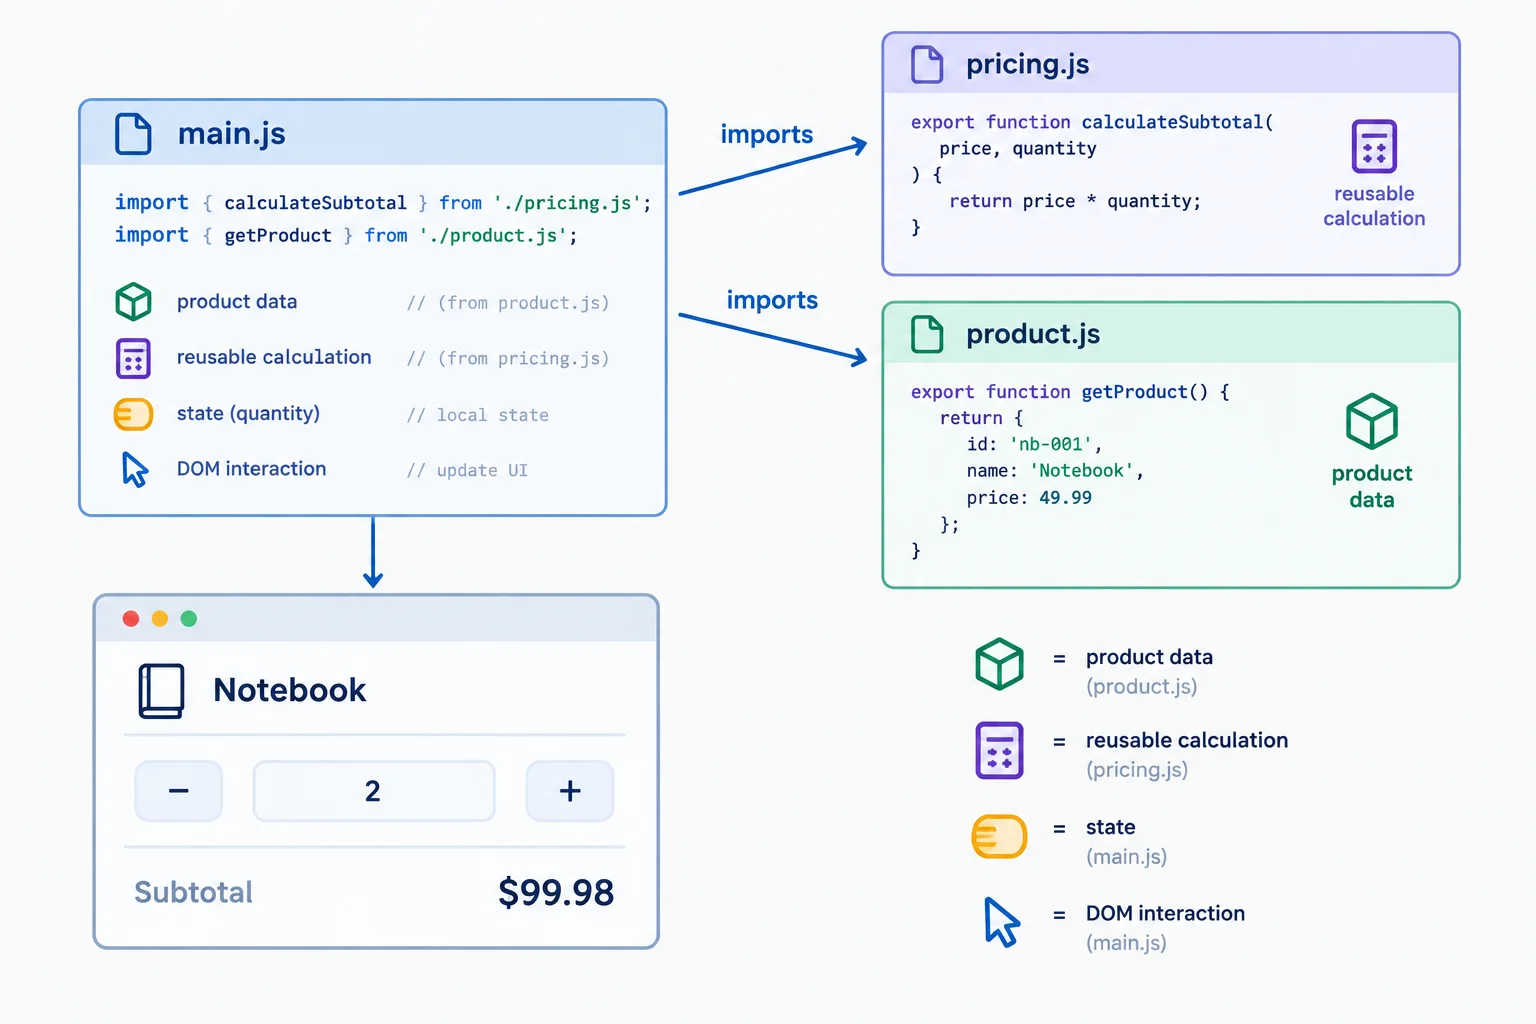This screenshot has height=1024, width=1536.
Task: Click the purple calculator icon in main.js panel
Action: tap(133, 358)
